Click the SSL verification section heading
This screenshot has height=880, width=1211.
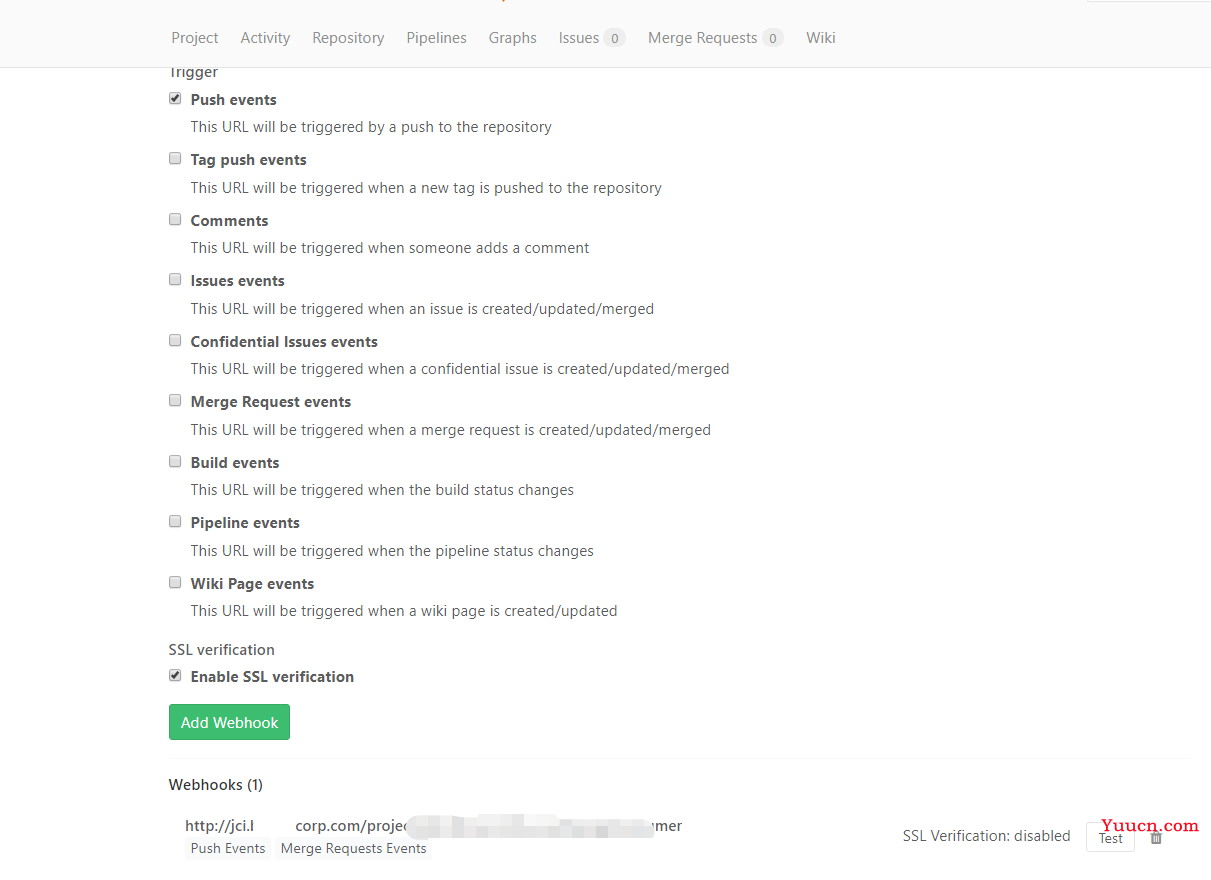(x=222, y=650)
